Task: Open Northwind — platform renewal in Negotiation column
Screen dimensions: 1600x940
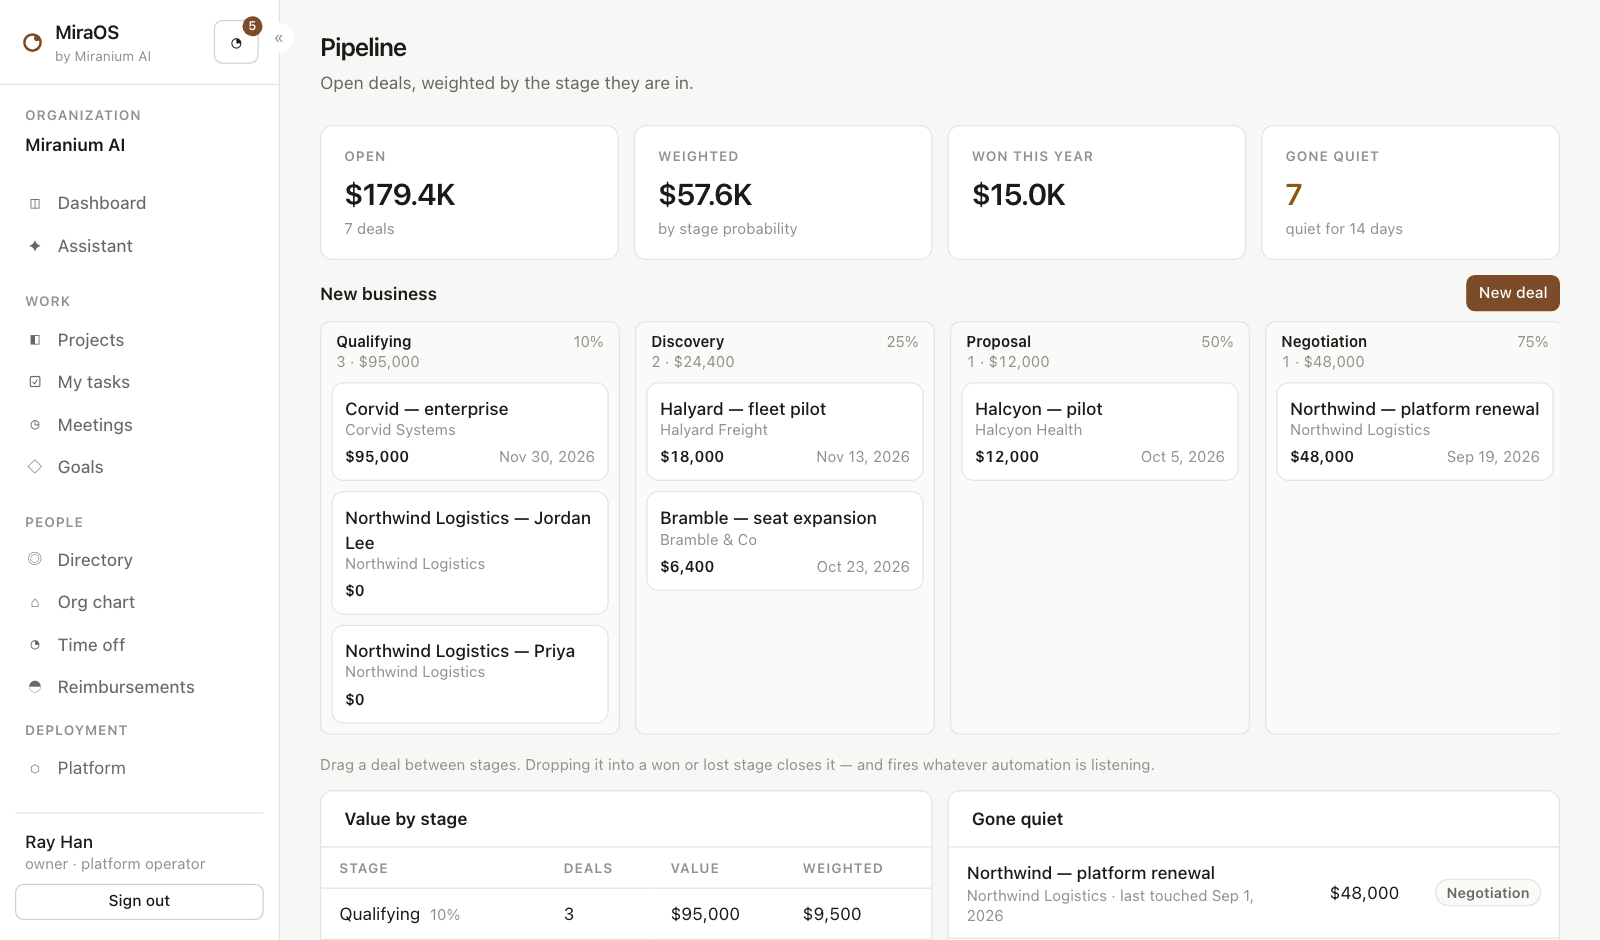Action: pyautogui.click(x=1415, y=432)
